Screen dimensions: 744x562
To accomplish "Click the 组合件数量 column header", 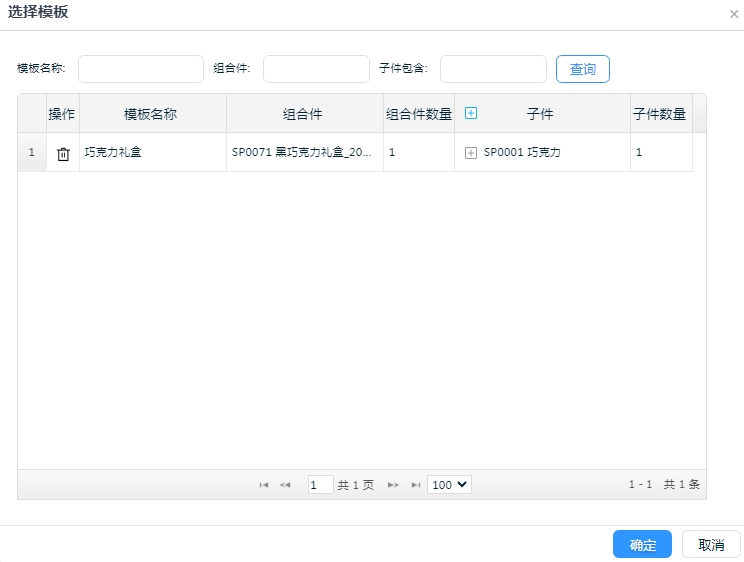I will click(419, 114).
